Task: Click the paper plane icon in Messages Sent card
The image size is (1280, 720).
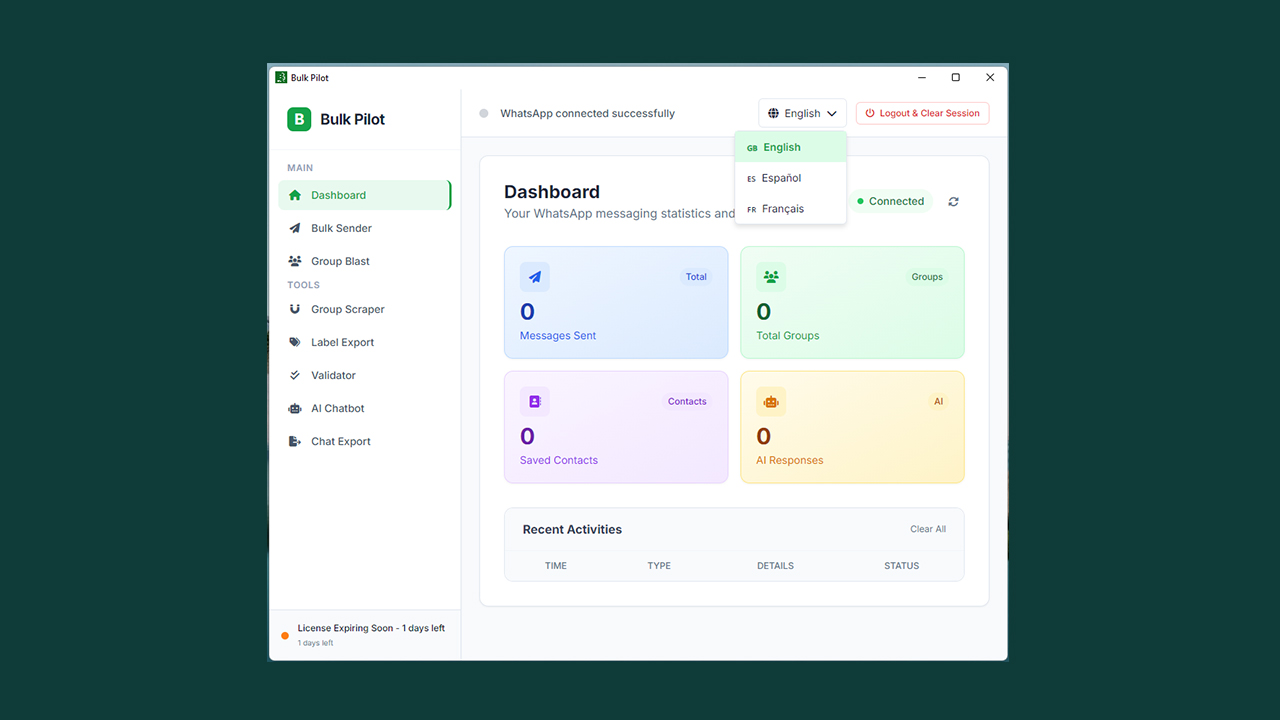Action: (535, 277)
